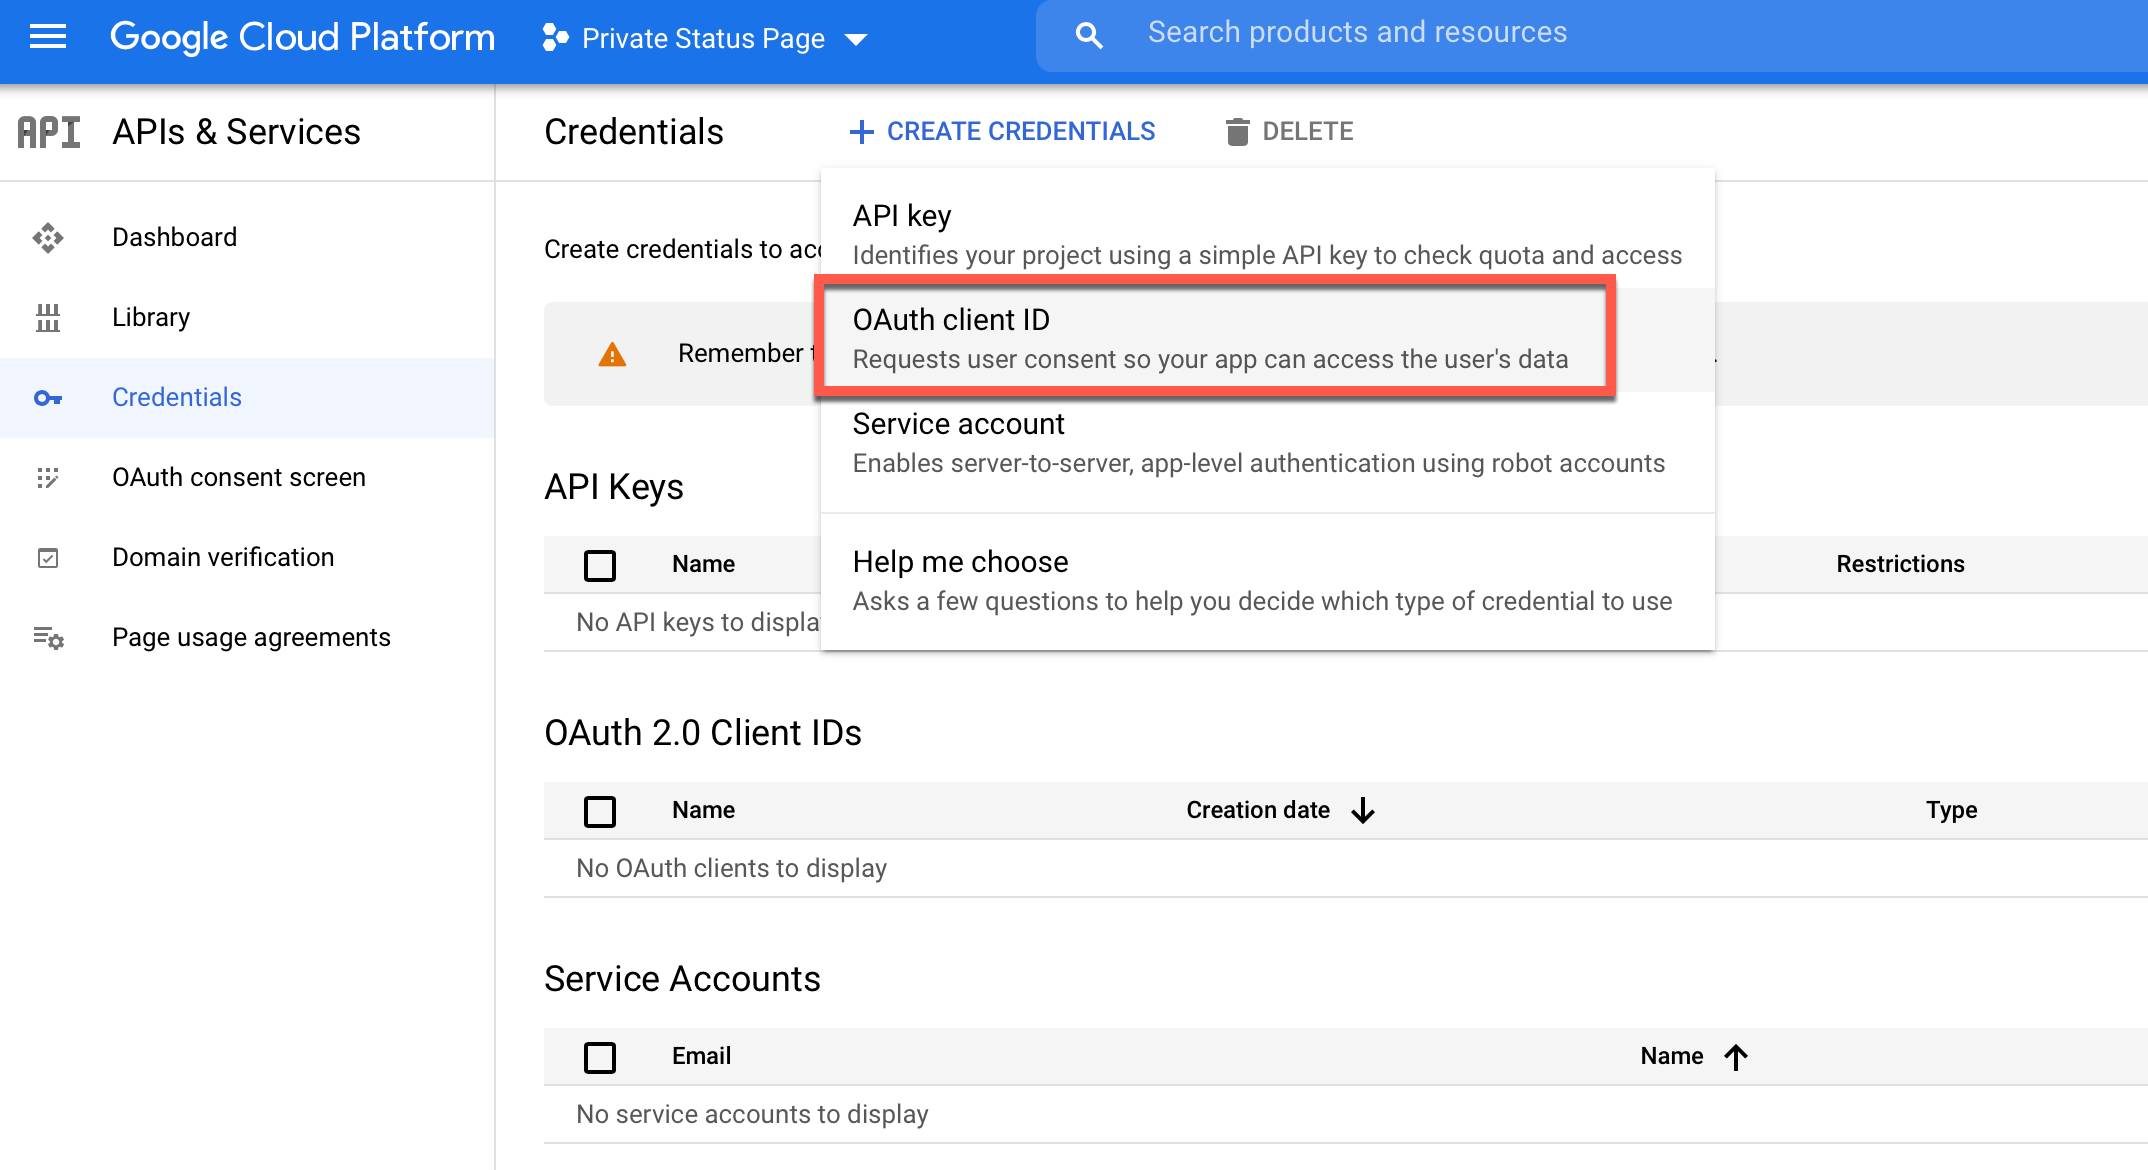The width and height of the screenshot is (2148, 1170).
Task: Toggle the Service Accounts email checkbox
Action: [x=599, y=1055]
